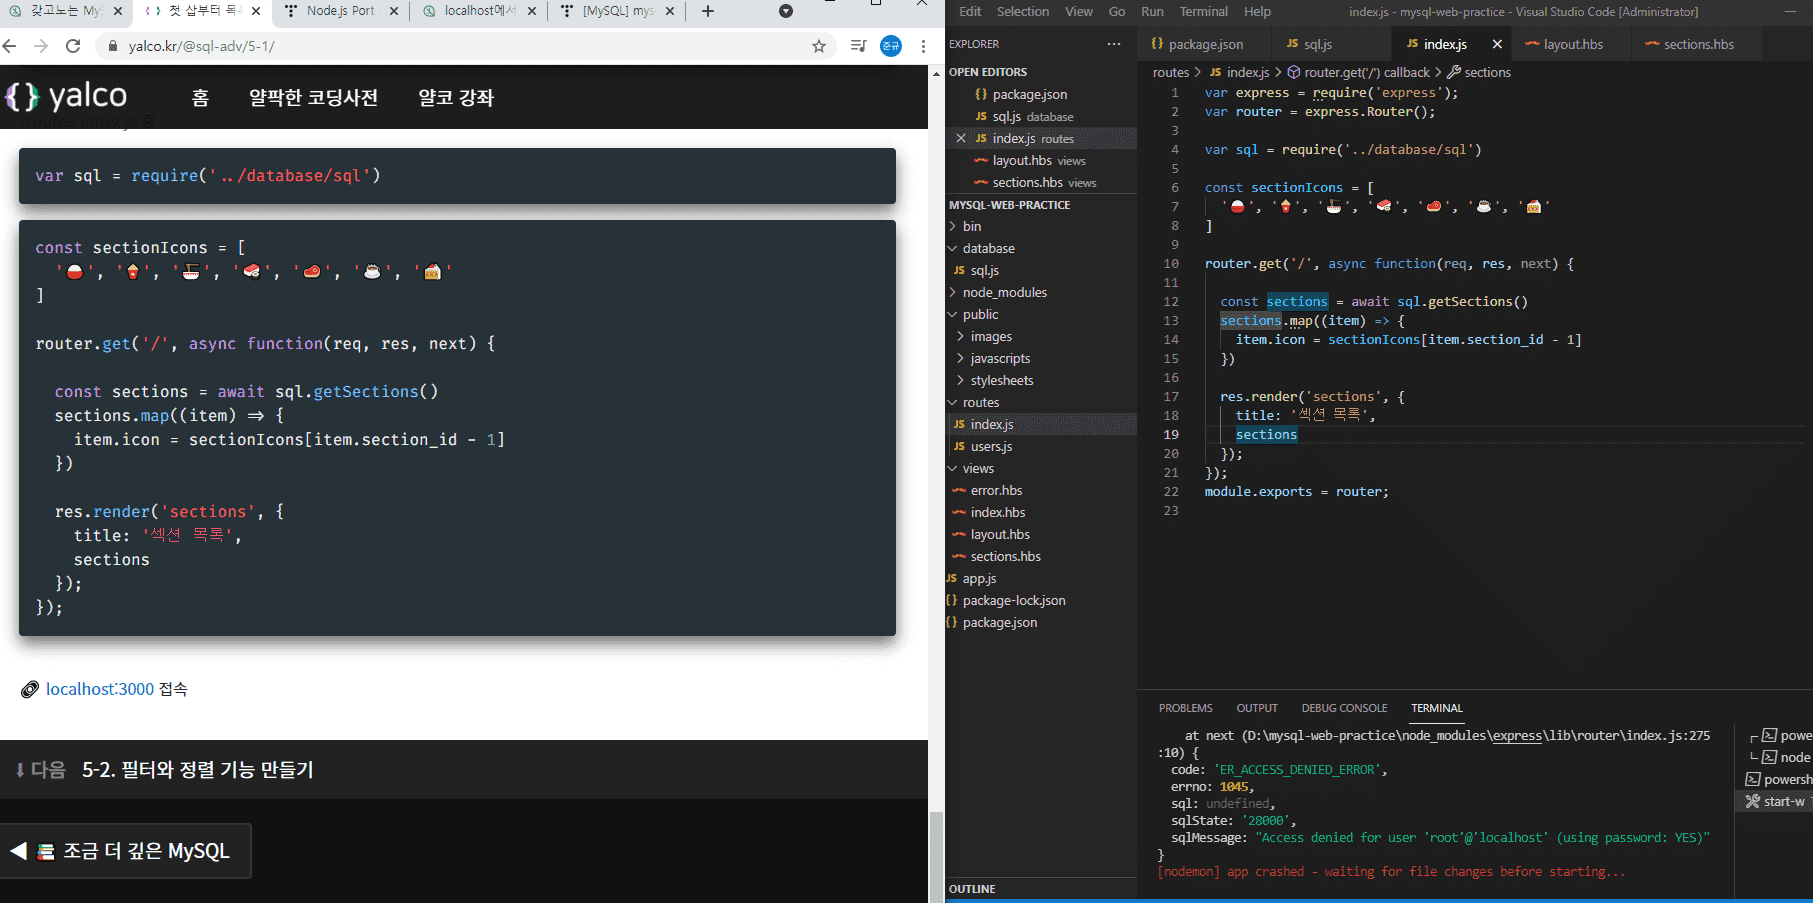Image resolution: width=1813 pixels, height=903 pixels.
Task: Expand the bin folder in the explorer
Action: (971, 227)
